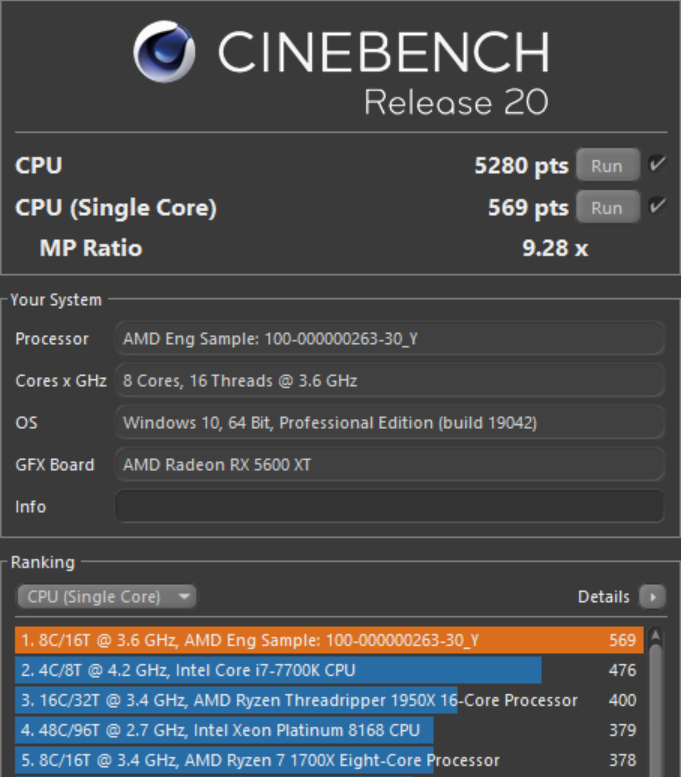Select the Processor name field
681x777 pixels.
click(x=389, y=339)
